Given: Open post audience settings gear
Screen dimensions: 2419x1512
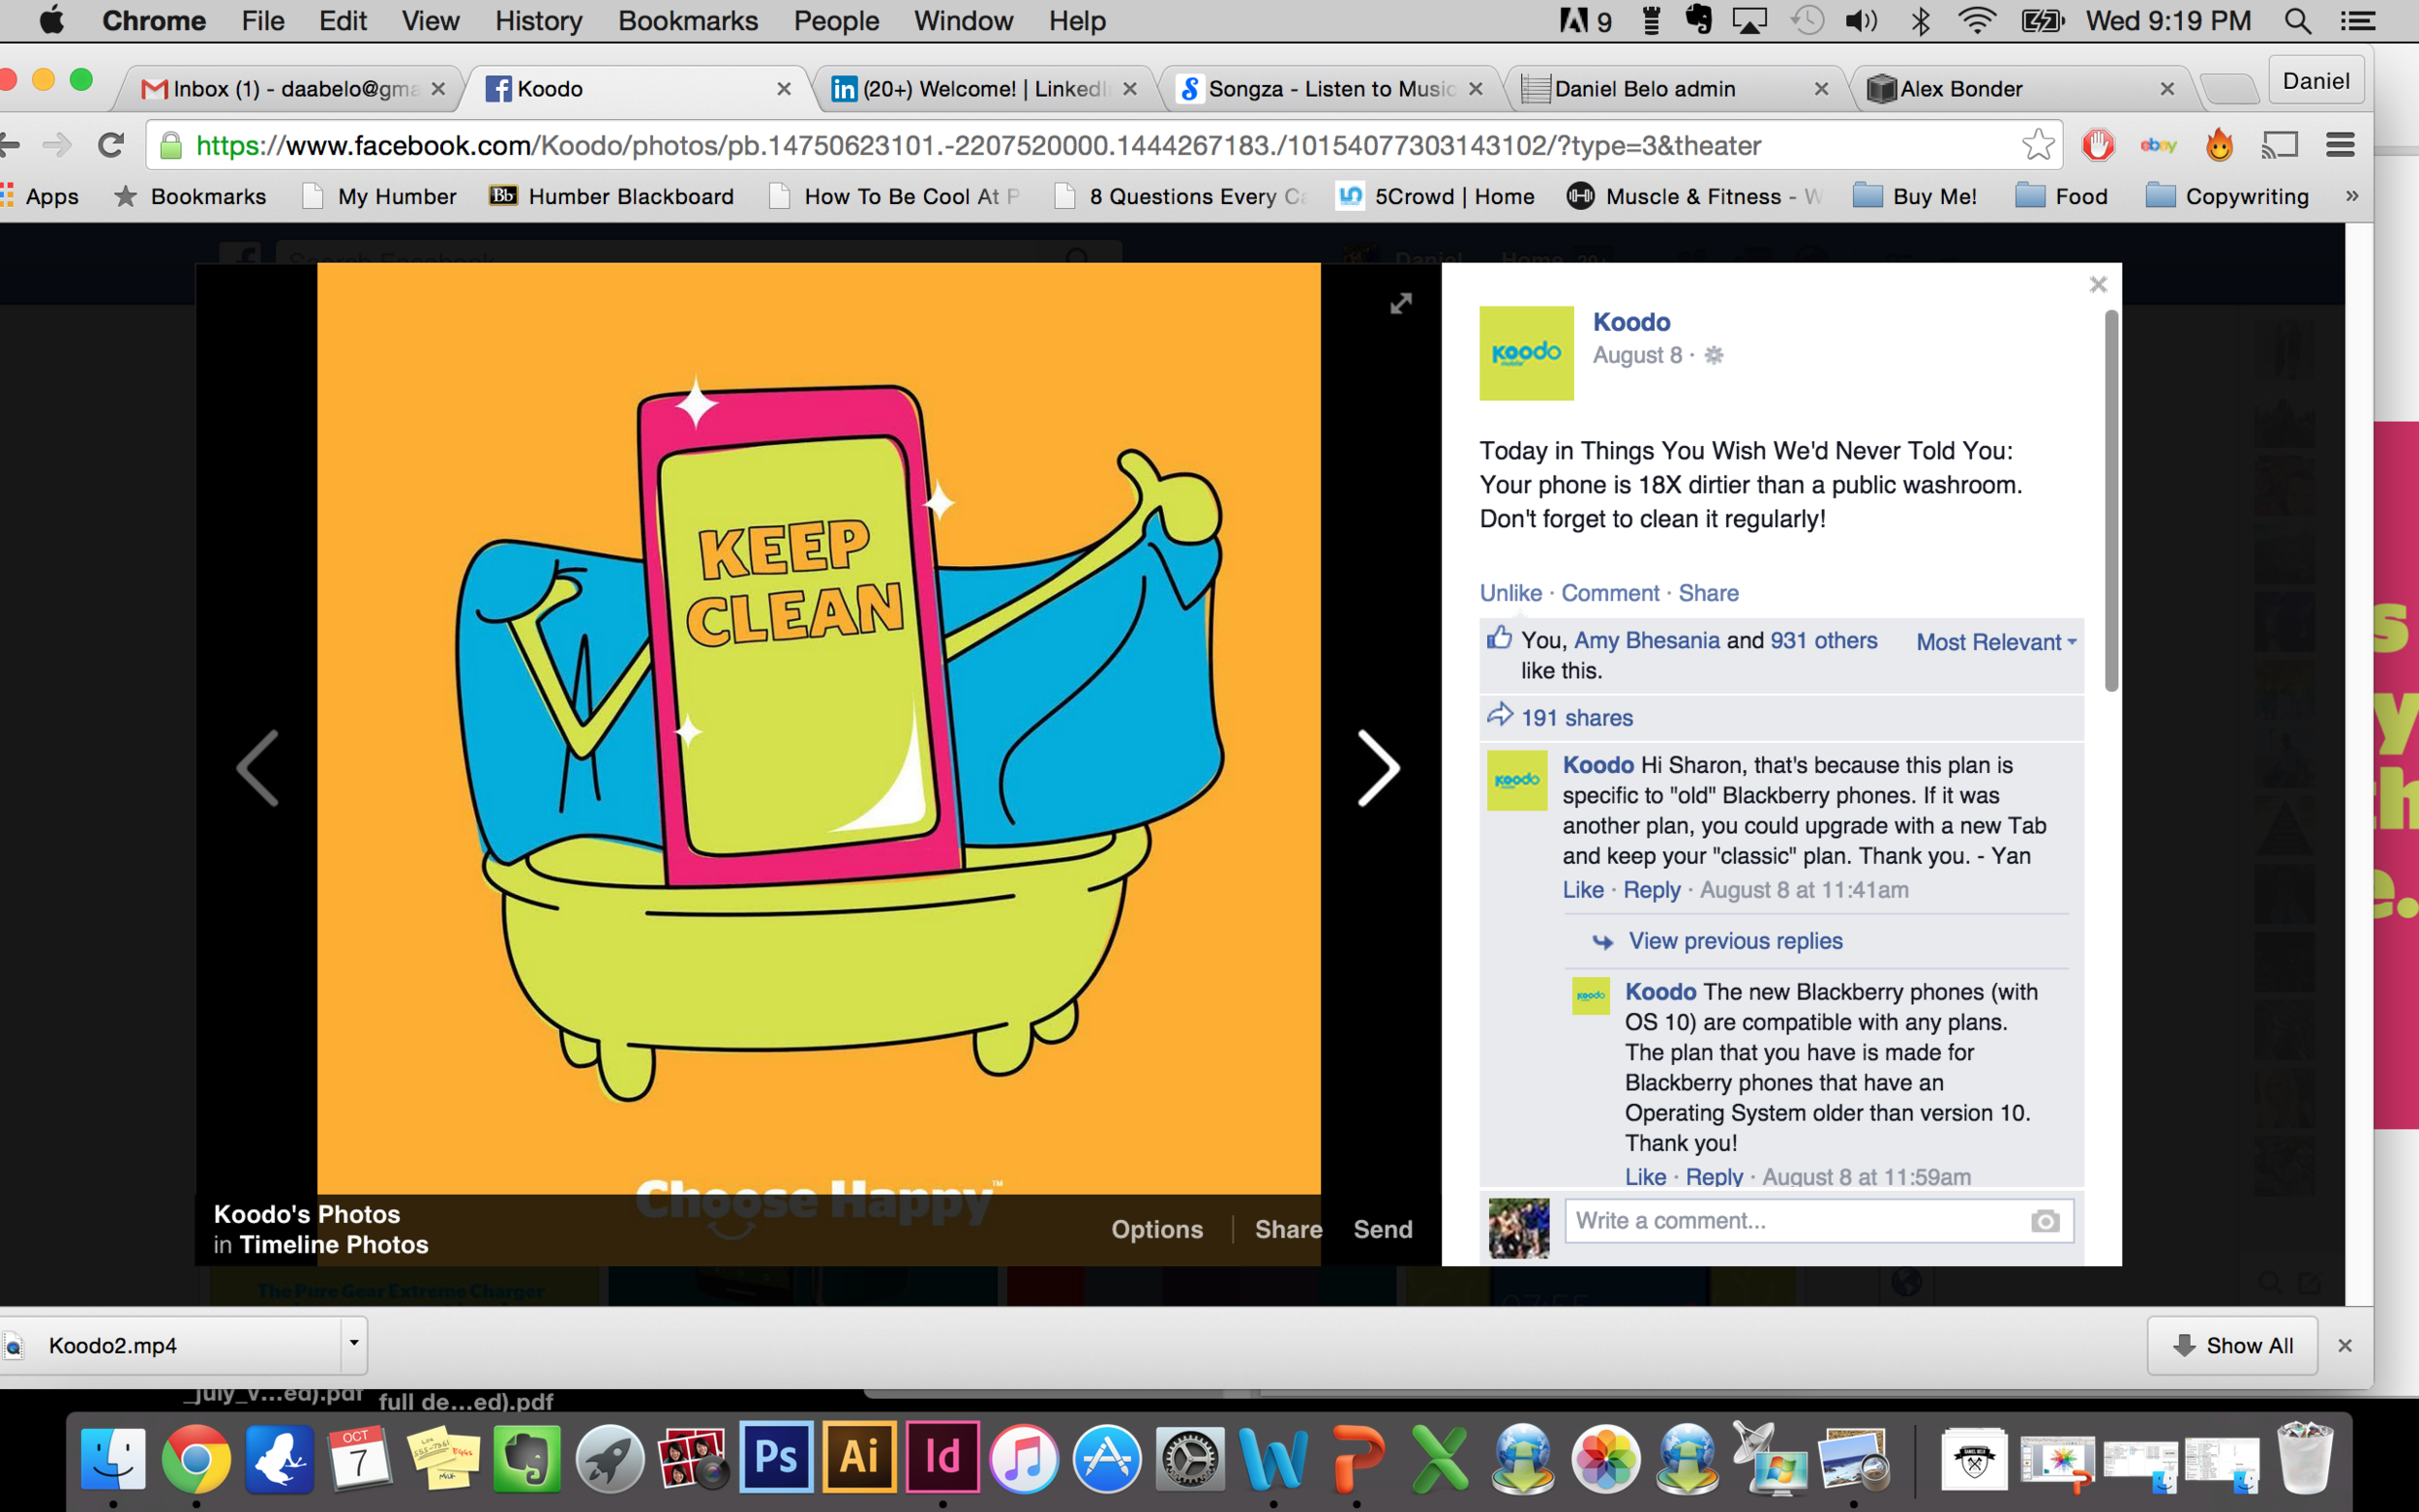Looking at the screenshot, I should coord(1713,356).
